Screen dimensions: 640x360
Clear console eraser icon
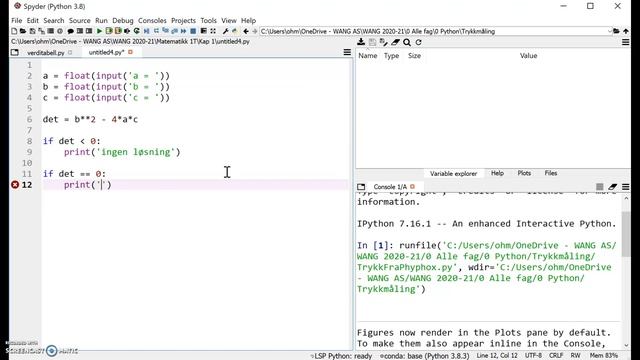[x=612, y=187]
